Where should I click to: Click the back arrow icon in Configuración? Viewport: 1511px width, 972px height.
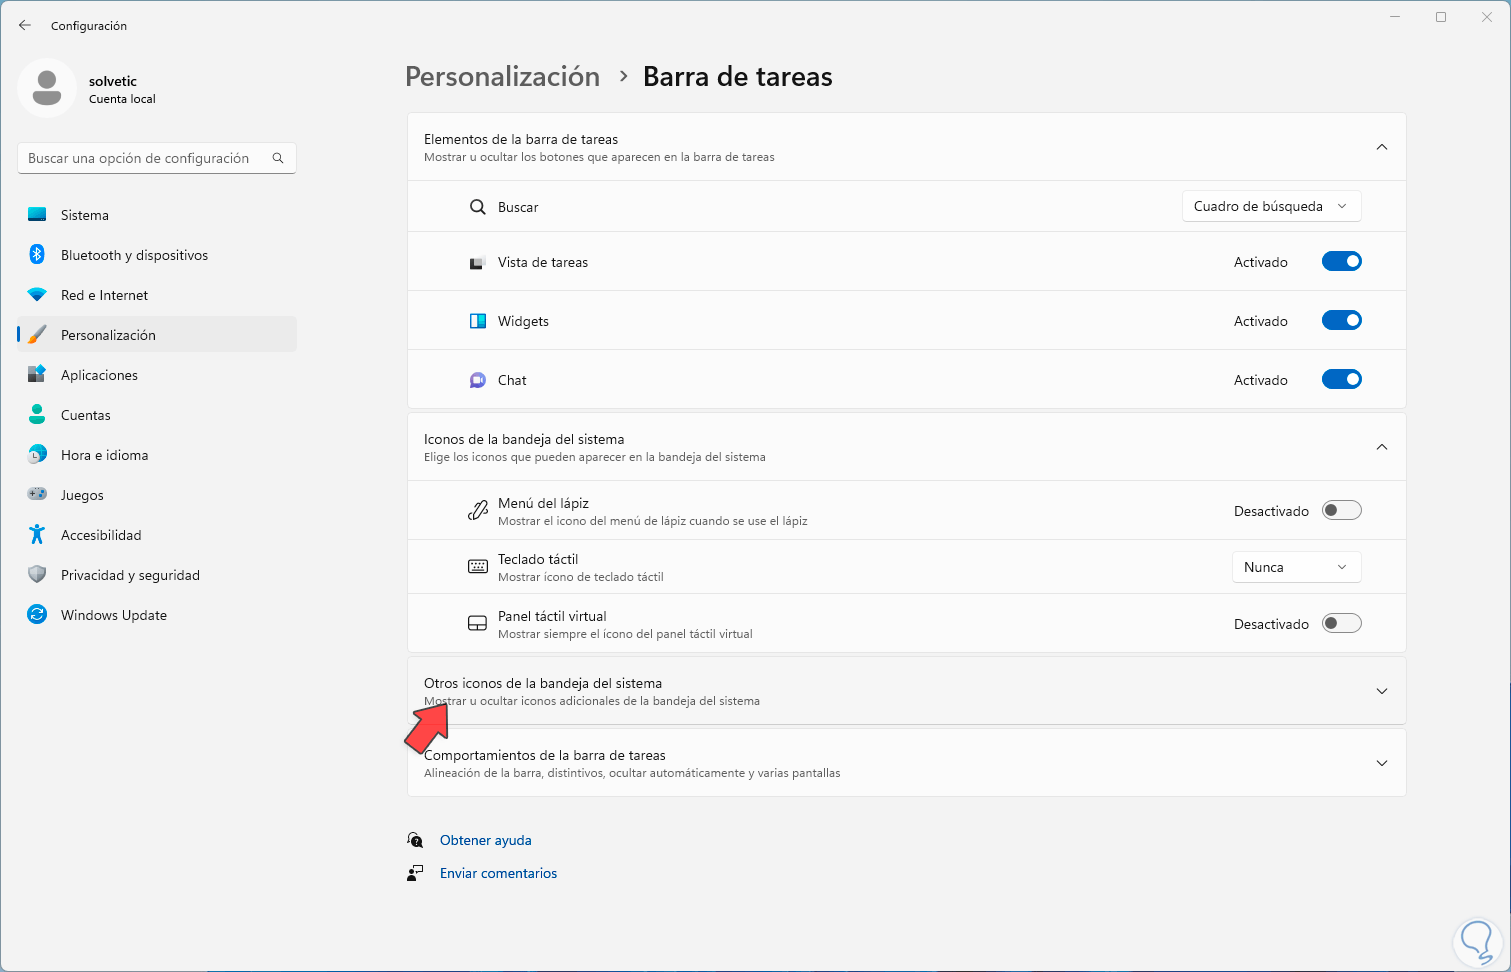tap(25, 25)
